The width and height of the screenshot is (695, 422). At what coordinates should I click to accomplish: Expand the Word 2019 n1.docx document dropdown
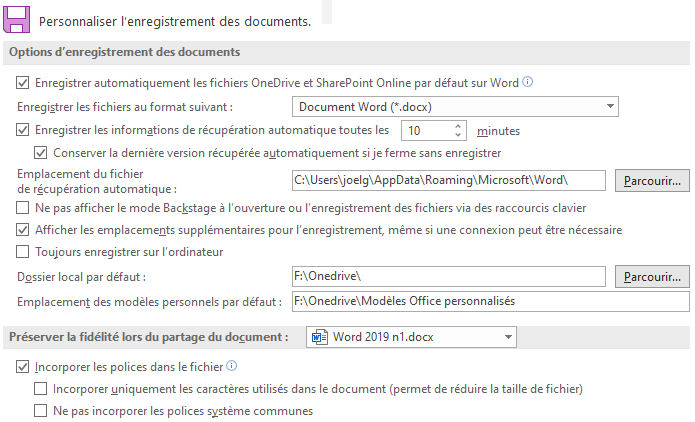coord(411,337)
